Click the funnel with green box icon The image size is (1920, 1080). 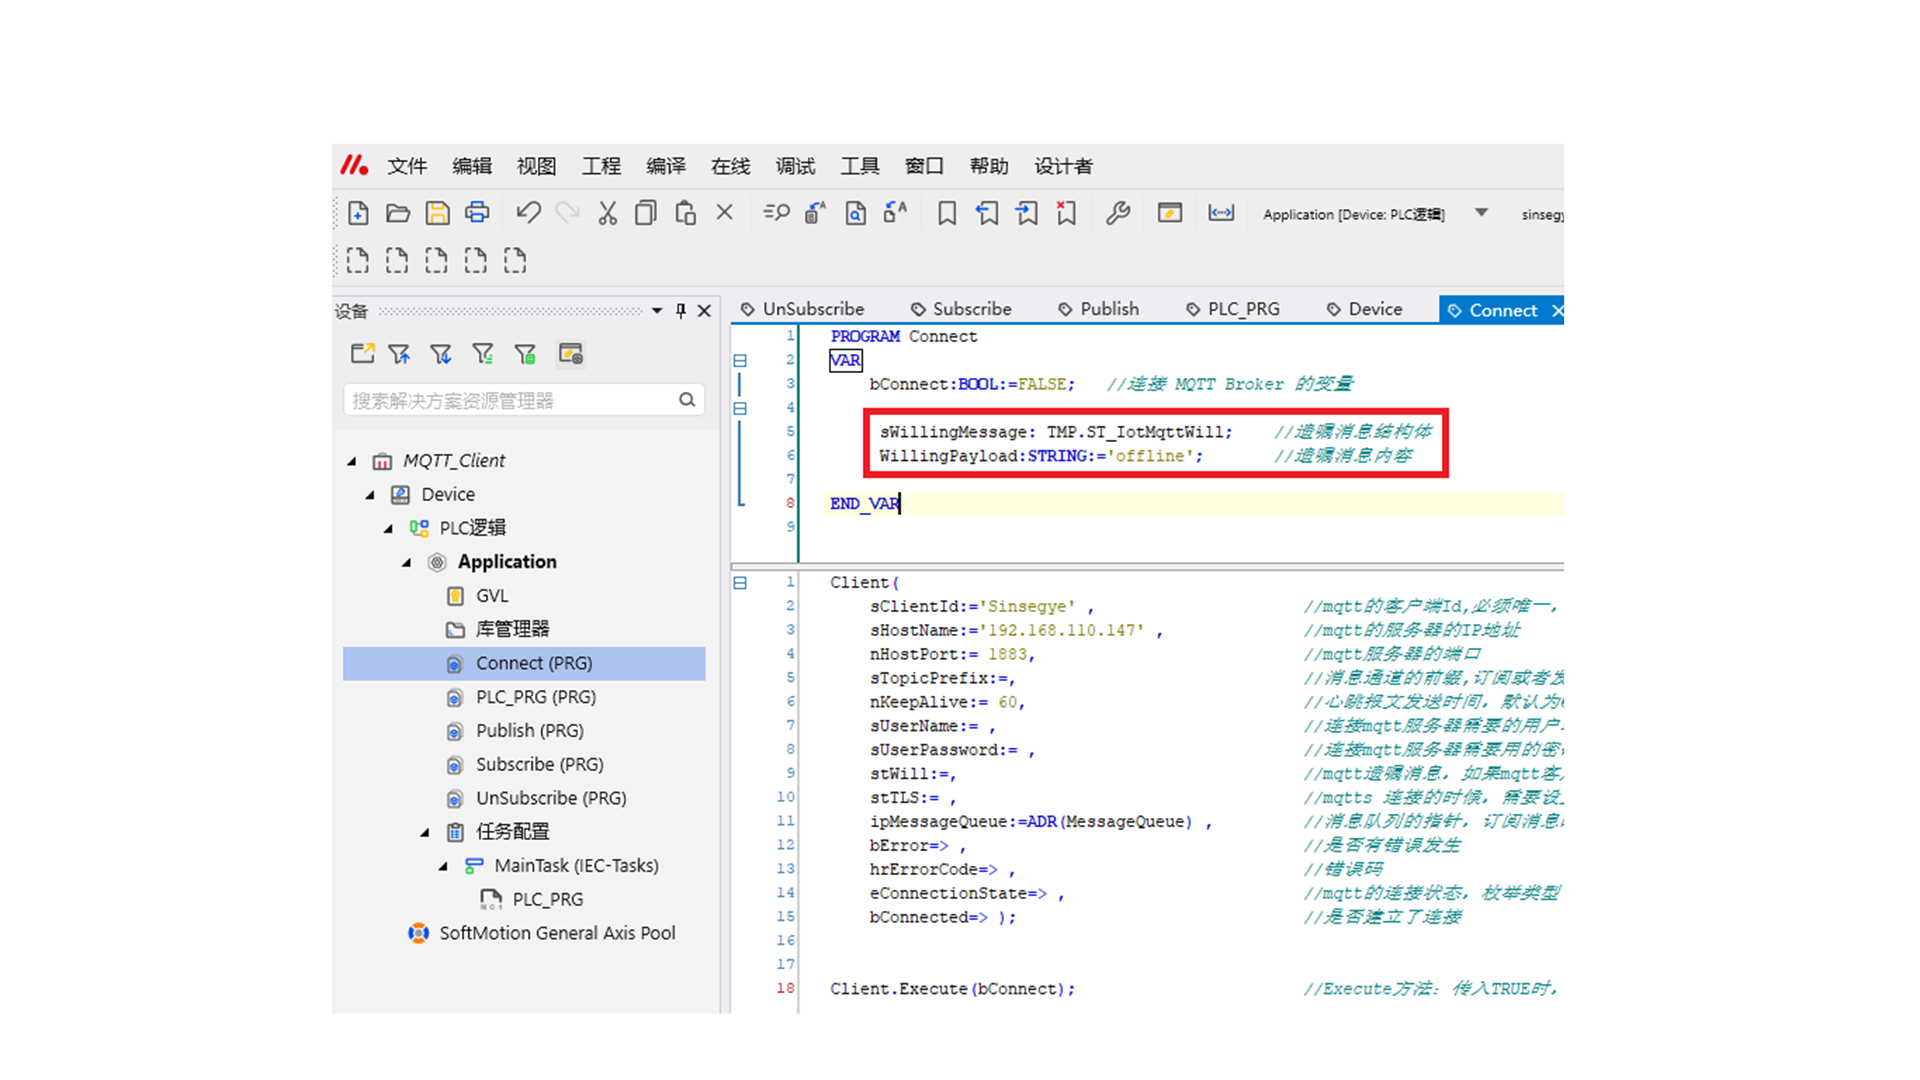(x=525, y=354)
